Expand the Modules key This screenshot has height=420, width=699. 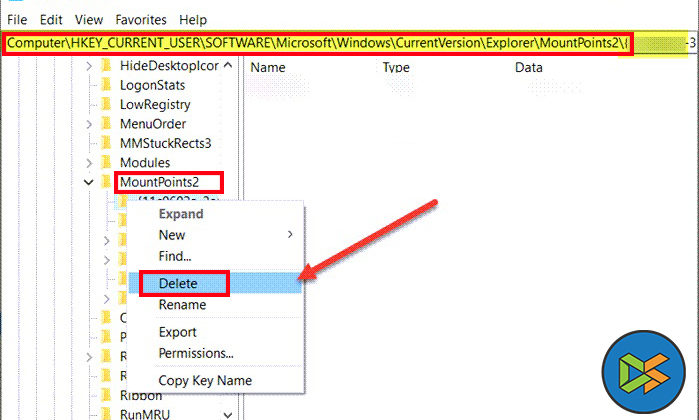click(x=89, y=163)
